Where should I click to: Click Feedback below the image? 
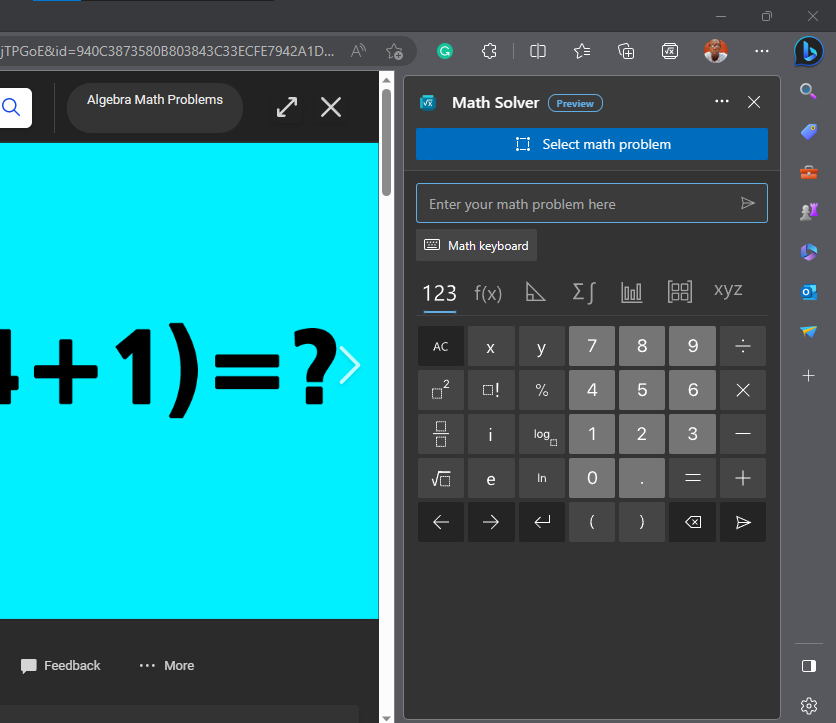point(60,665)
